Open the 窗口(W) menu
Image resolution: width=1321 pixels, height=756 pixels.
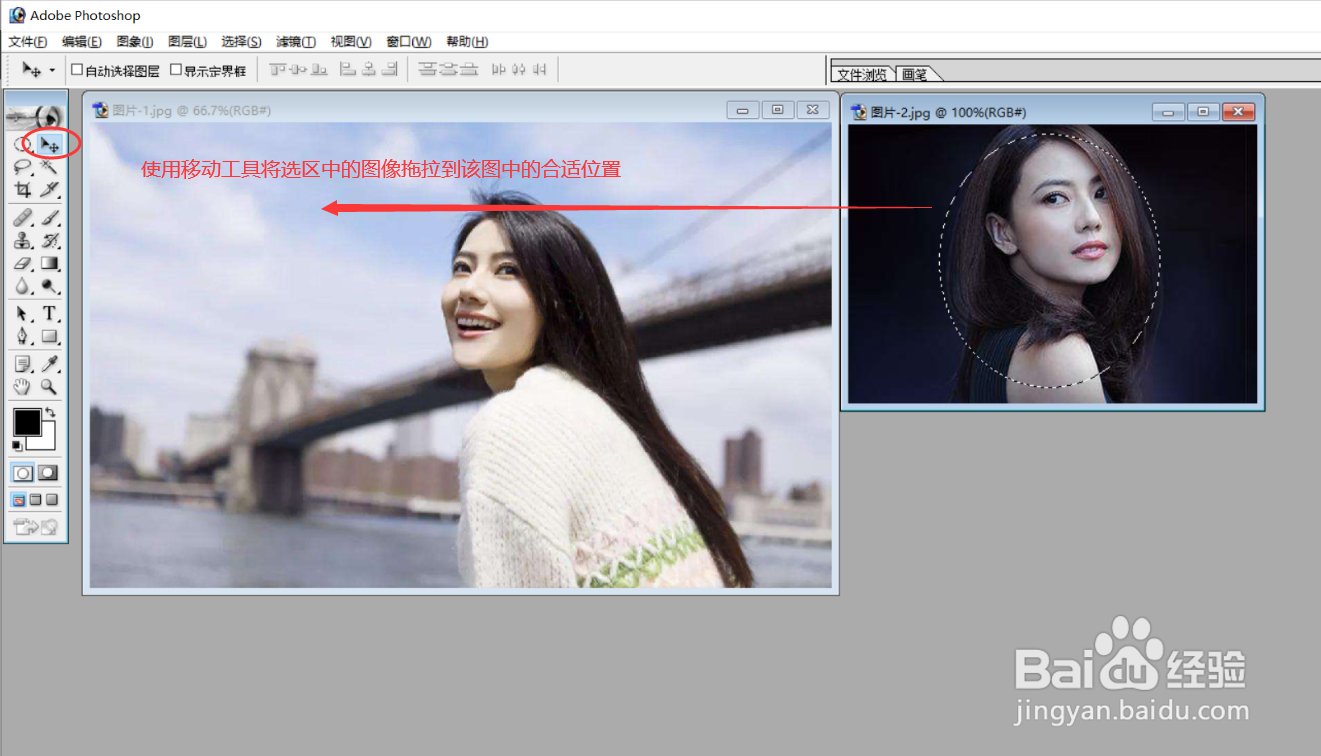[408, 41]
